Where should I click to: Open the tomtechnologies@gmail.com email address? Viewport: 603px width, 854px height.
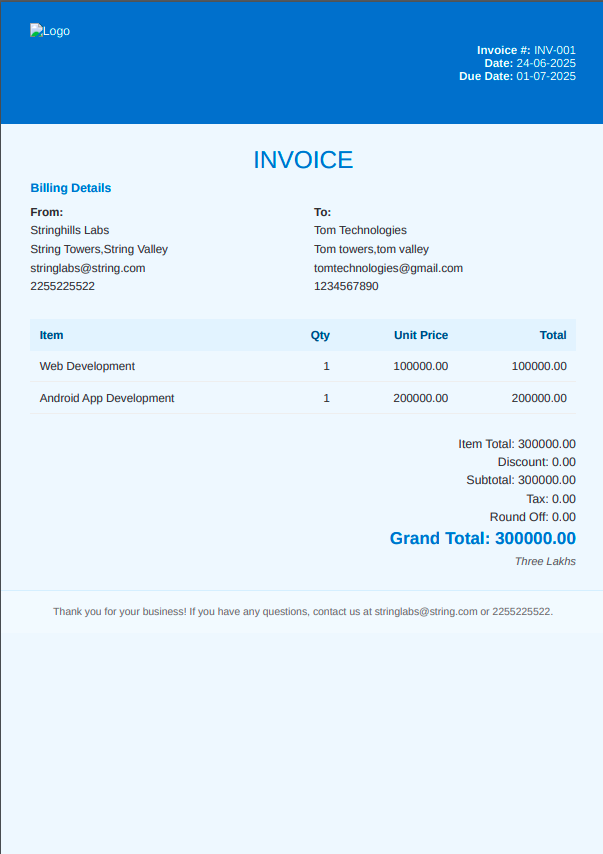pyautogui.click(x=388, y=268)
